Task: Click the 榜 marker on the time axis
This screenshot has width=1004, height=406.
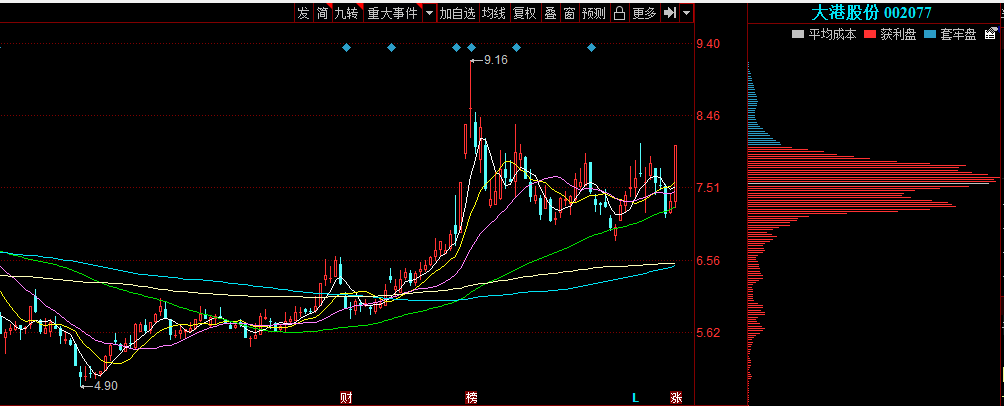Action: click(471, 397)
